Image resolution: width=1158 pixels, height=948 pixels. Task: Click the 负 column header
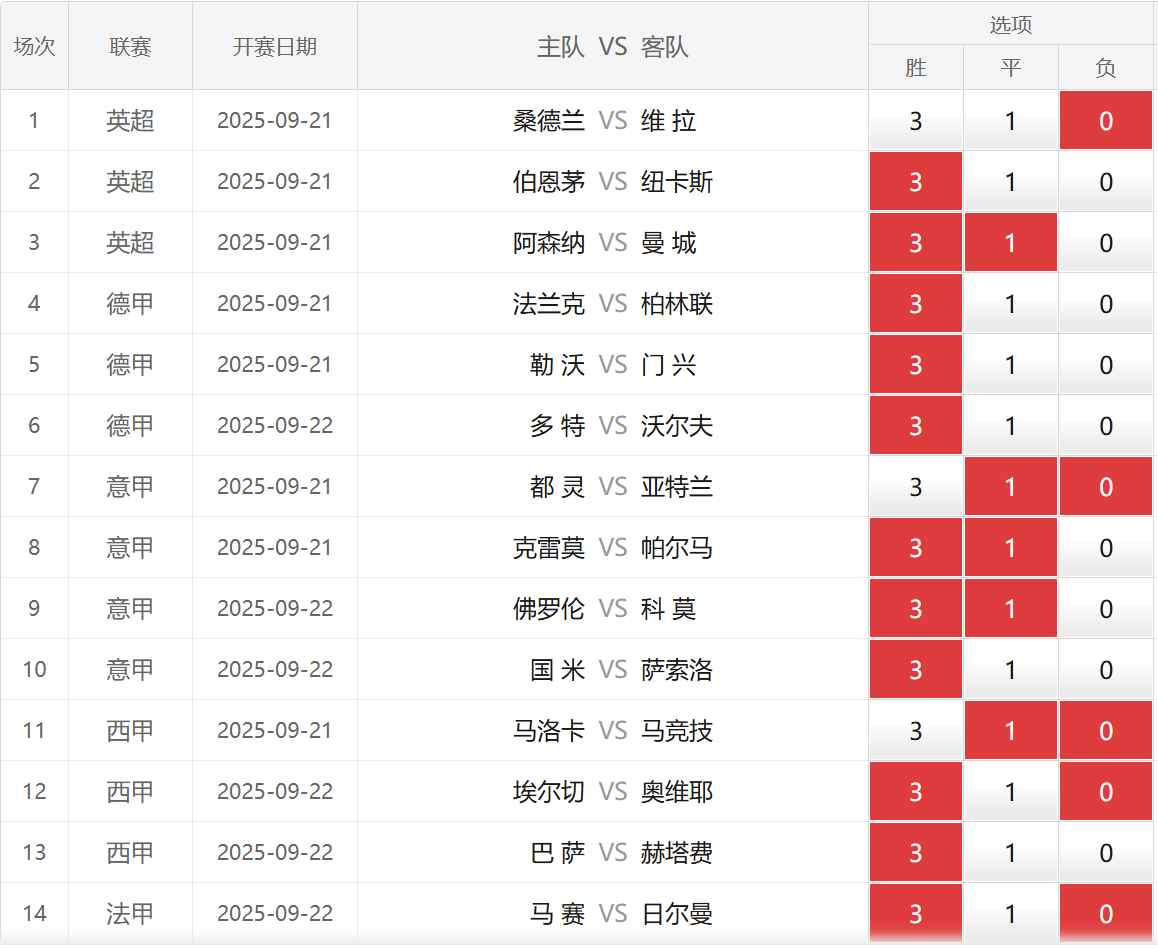tap(1106, 68)
